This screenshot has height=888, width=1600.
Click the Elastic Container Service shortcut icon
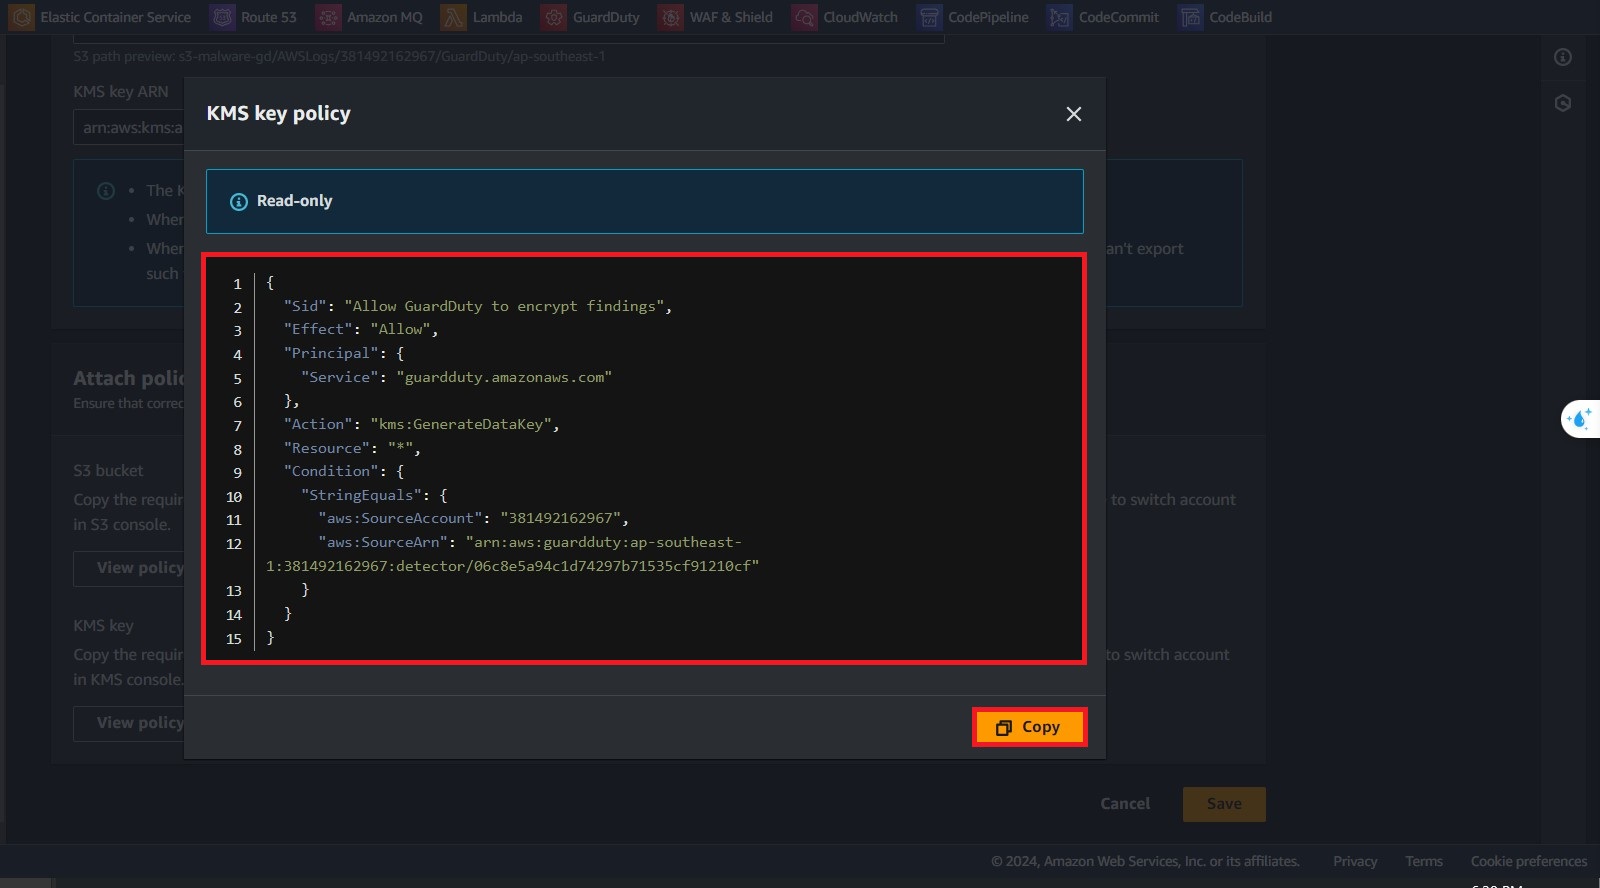pyautogui.click(x=22, y=17)
